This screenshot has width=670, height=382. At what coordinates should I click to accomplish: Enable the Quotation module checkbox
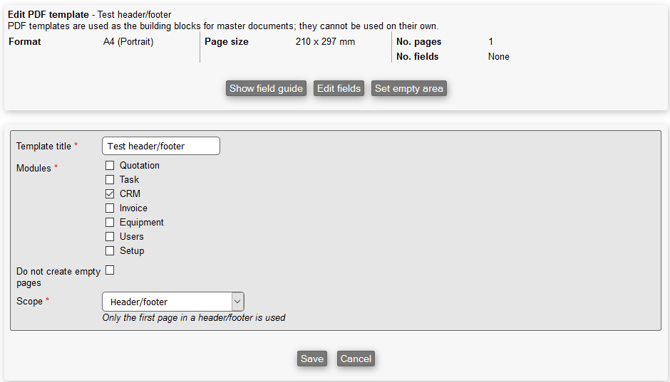(110, 165)
